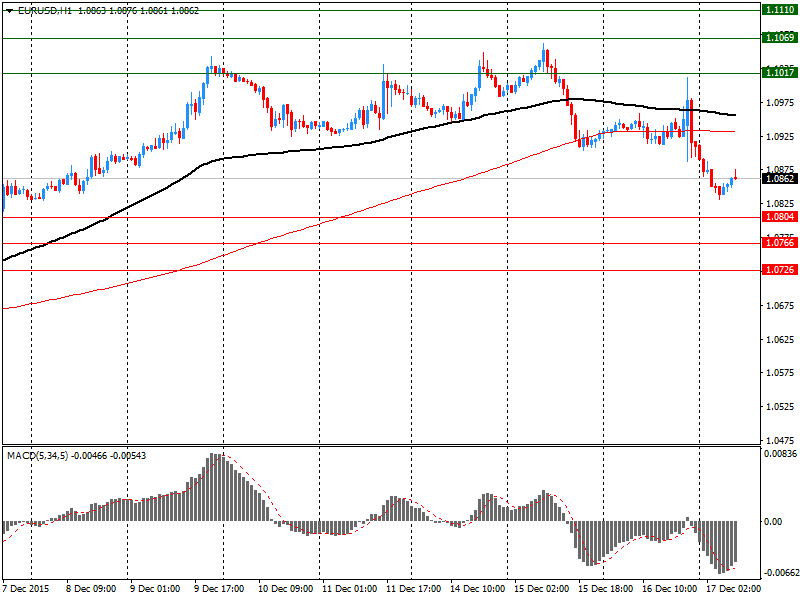This screenshot has width=800, height=600.
Task: Click the 9 Dec 17:00 time label
Action: (x=219, y=589)
